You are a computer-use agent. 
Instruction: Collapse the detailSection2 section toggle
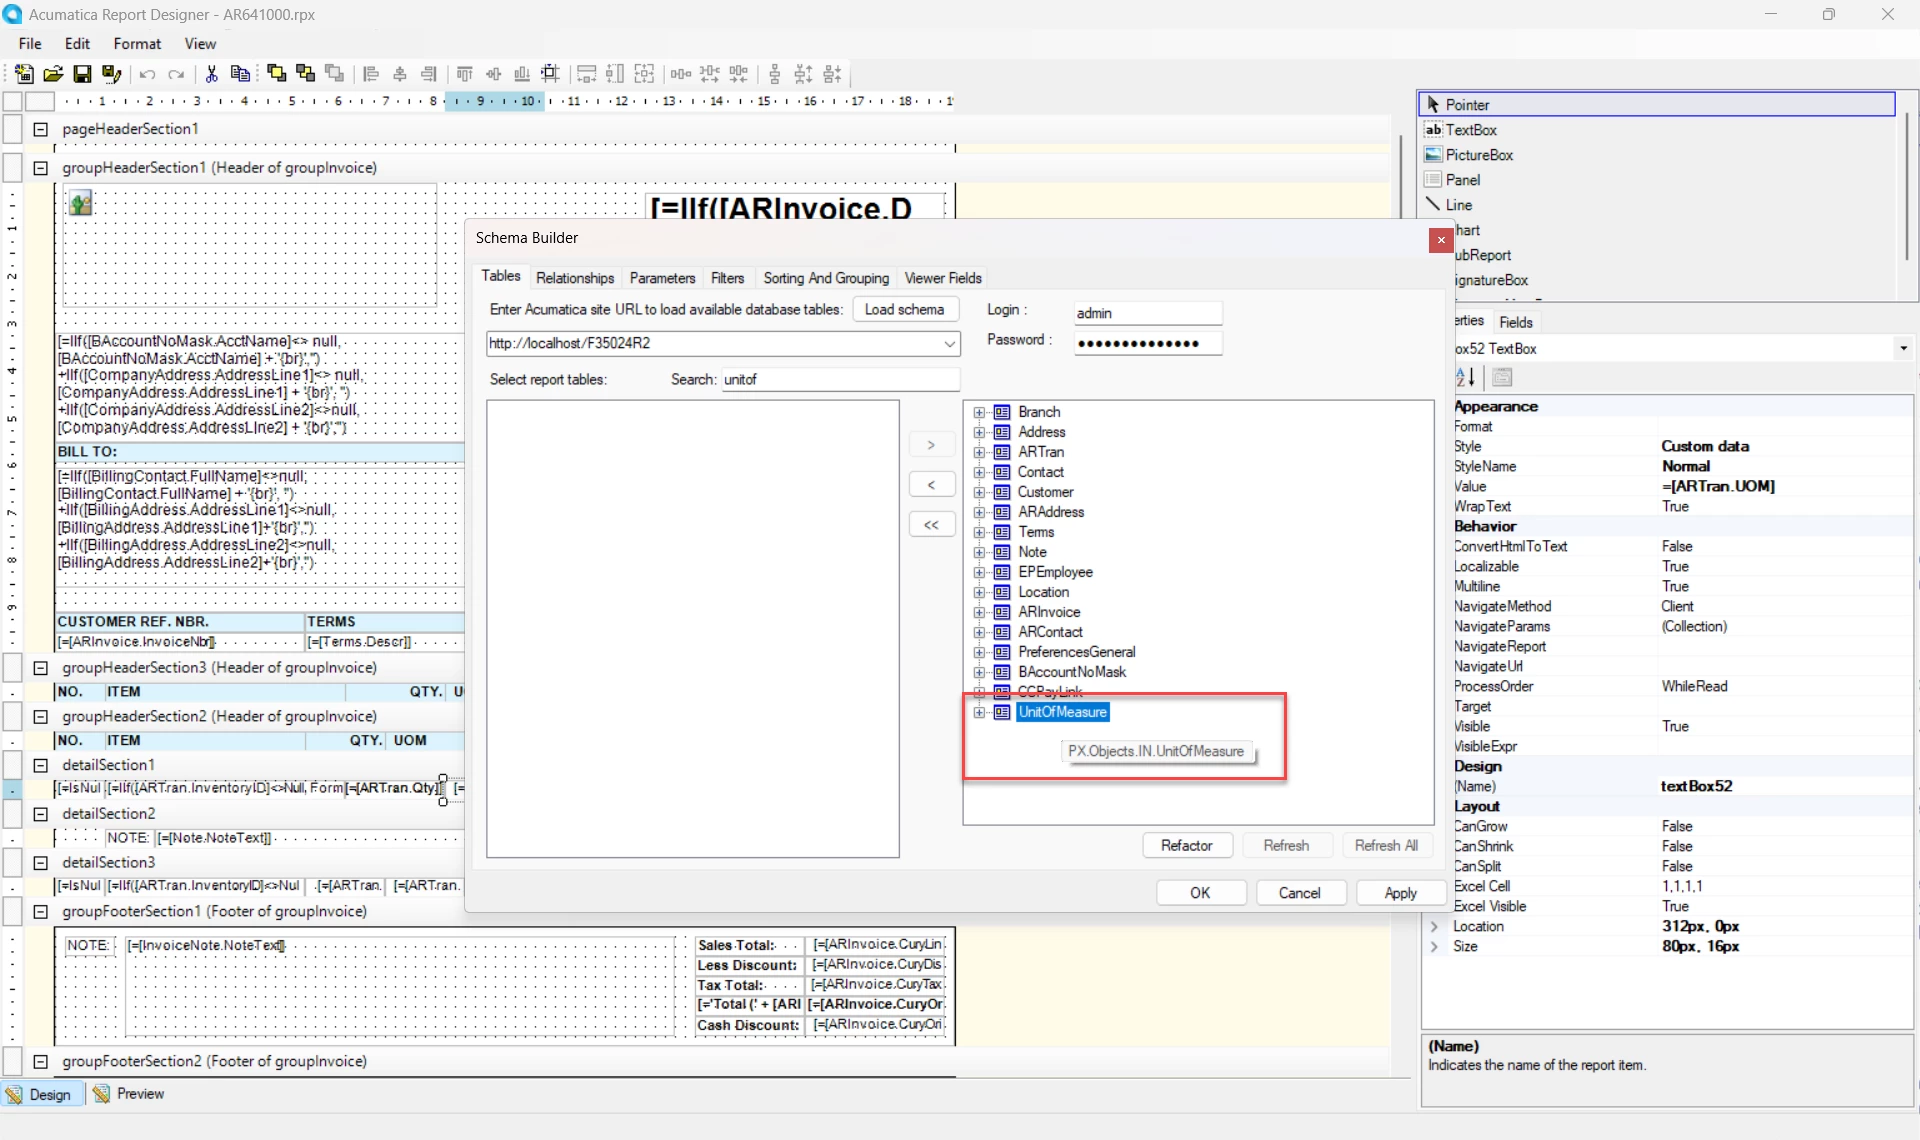coord(41,814)
